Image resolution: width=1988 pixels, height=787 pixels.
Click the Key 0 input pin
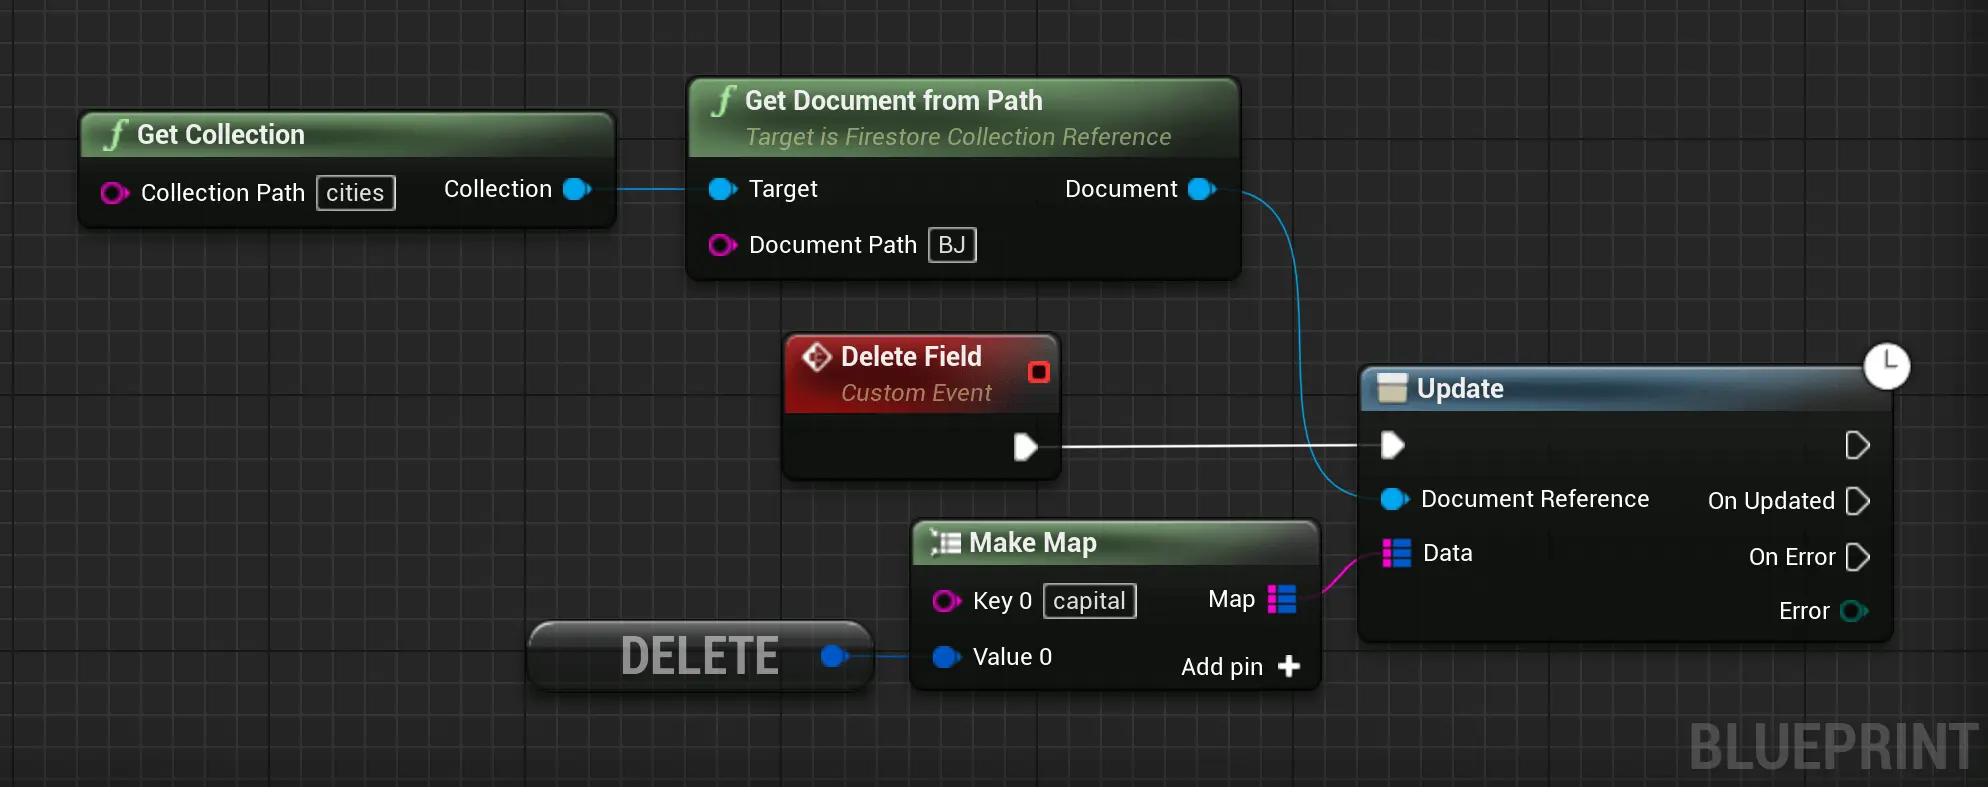pos(946,601)
